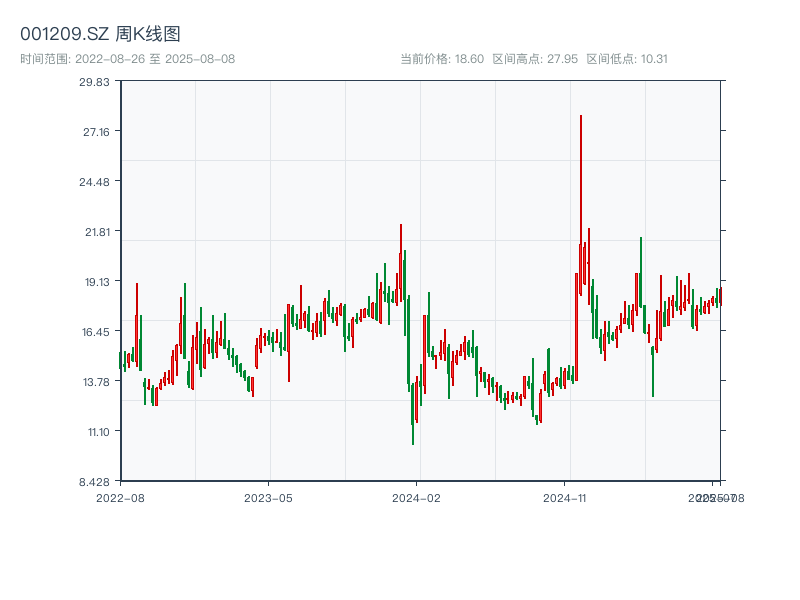Click the red candlestick wick peaking near 22 before 2024-02
800x600 pixels.
tap(401, 263)
